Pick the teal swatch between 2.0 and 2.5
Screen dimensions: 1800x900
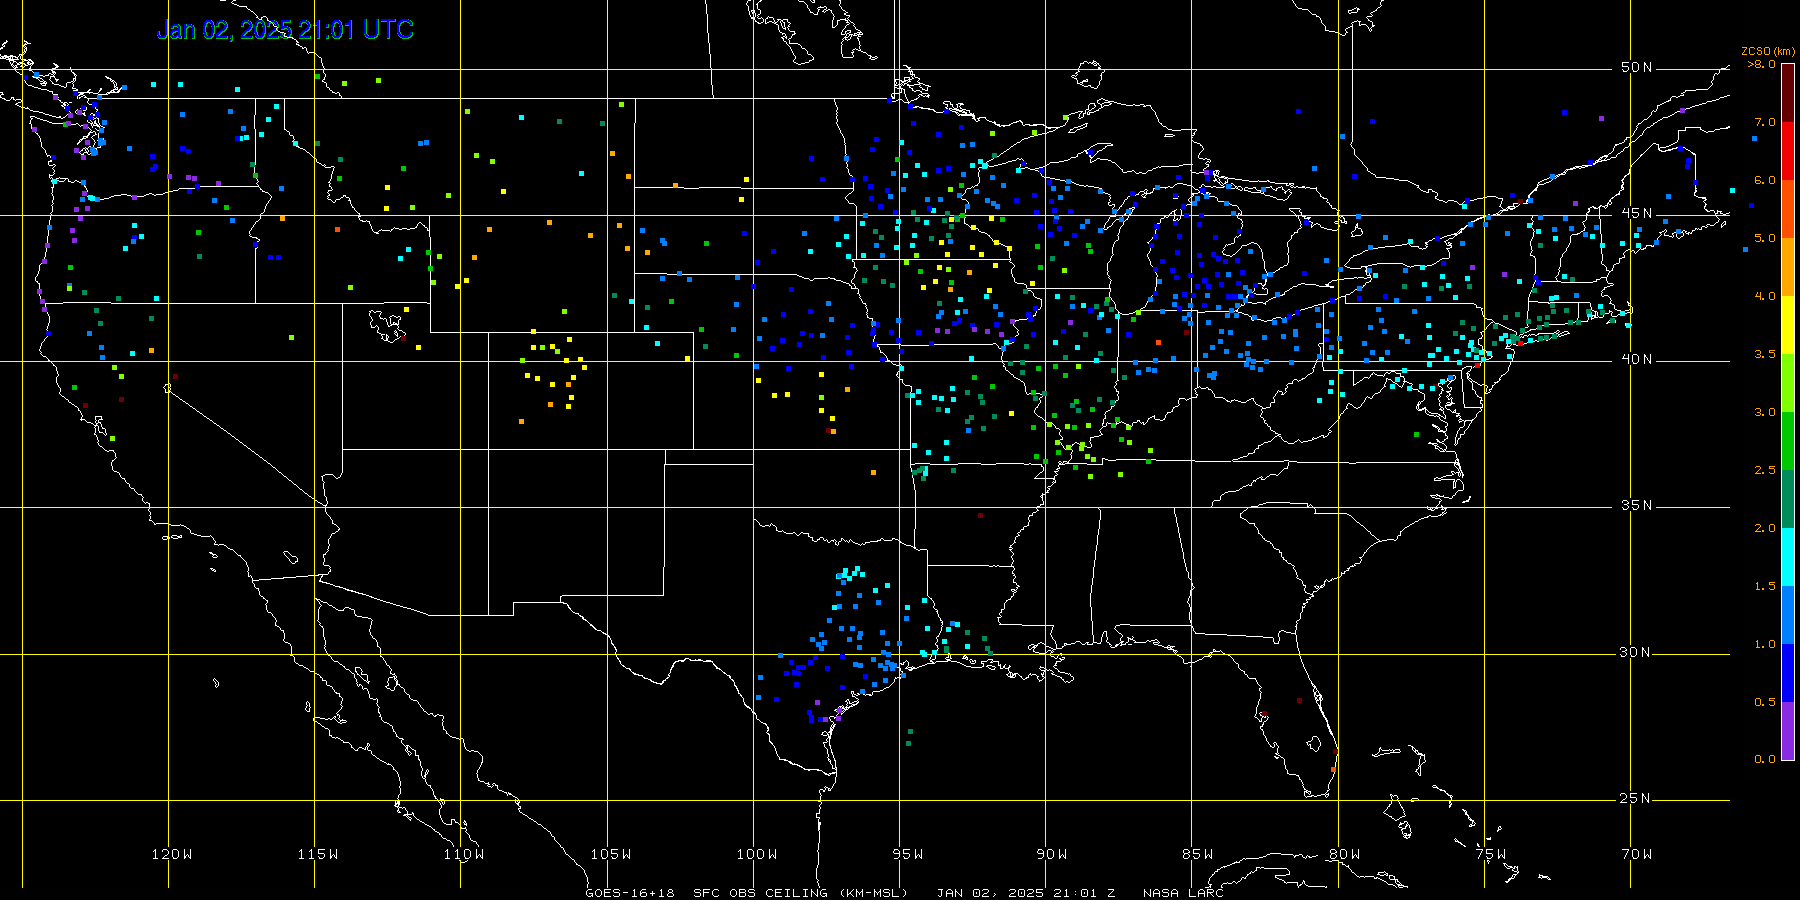click(1788, 499)
